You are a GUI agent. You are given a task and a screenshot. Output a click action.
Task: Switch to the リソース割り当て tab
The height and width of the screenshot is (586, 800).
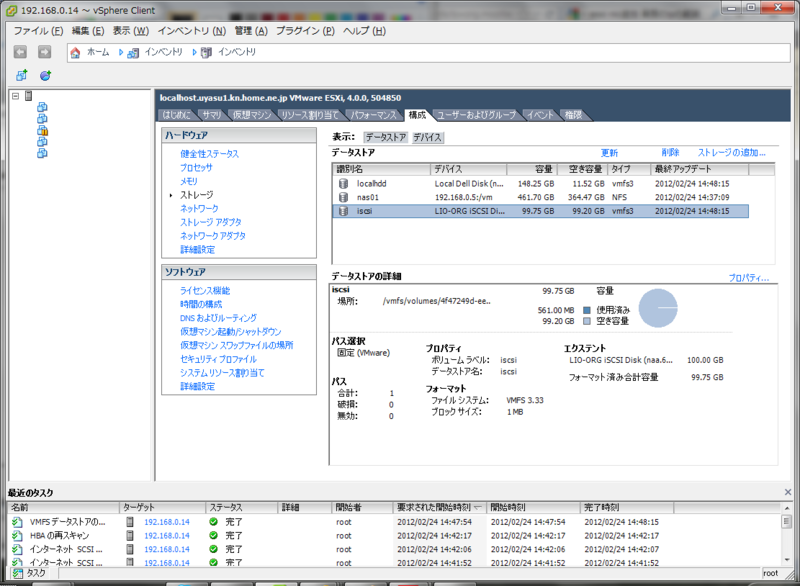coord(310,115)
